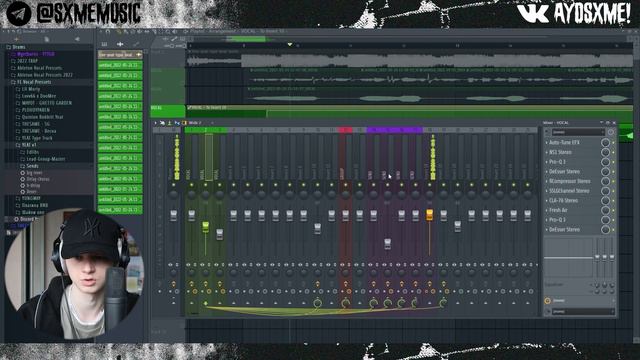This screenshot has width=640, height=360.
Task: Click the Master track volume fader
Action: (173, 215)
